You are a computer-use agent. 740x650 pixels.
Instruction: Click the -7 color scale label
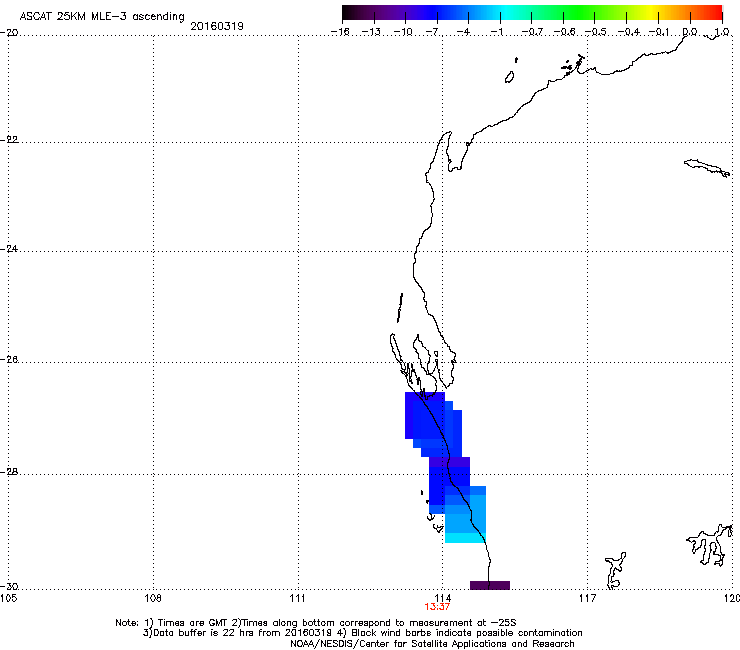[433, 32]
